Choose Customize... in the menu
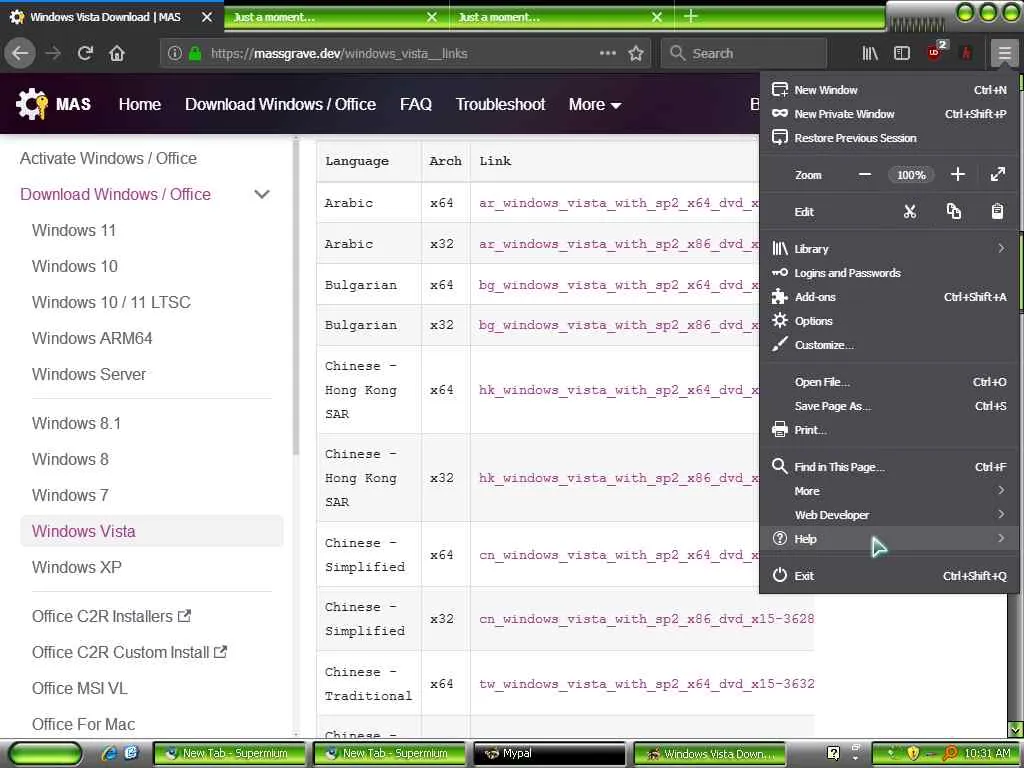 (x=889, y=345)
